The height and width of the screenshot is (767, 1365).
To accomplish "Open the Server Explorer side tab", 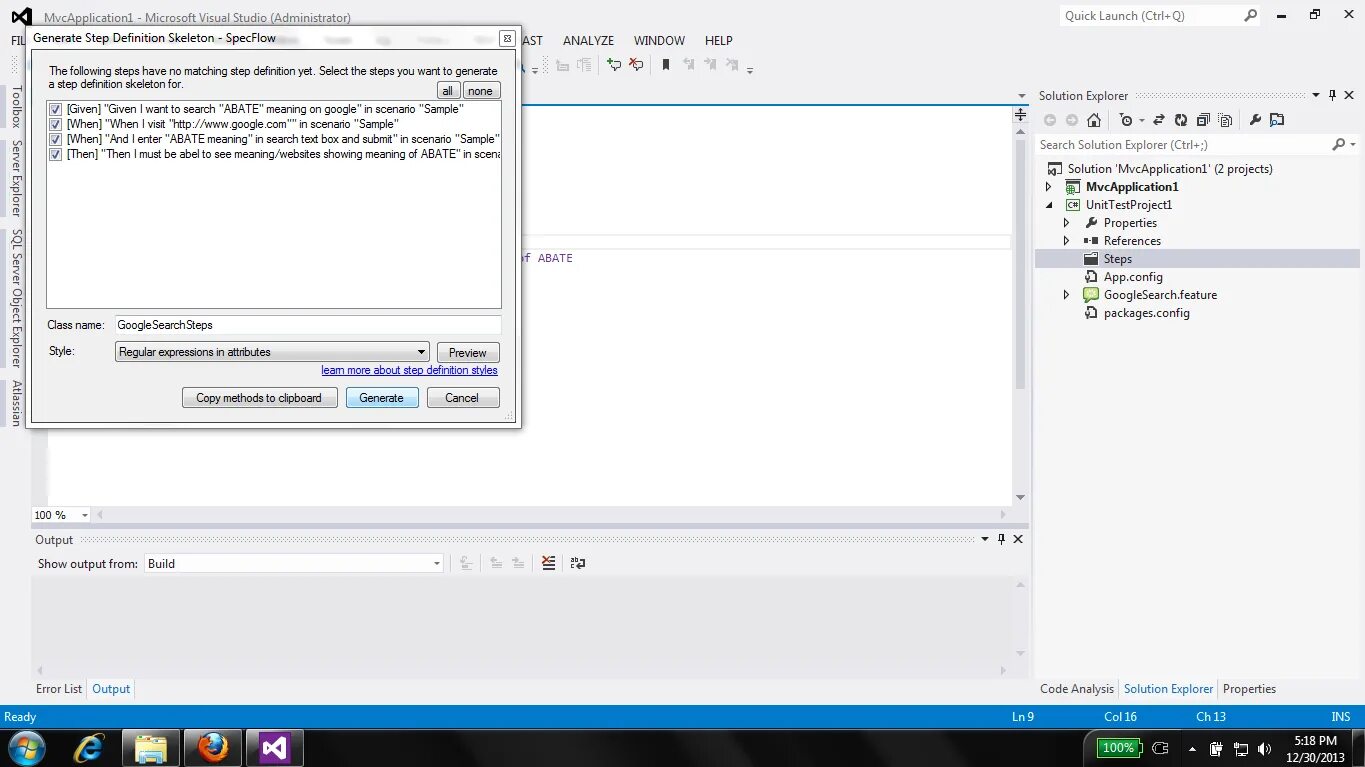I will pos(16,178).
